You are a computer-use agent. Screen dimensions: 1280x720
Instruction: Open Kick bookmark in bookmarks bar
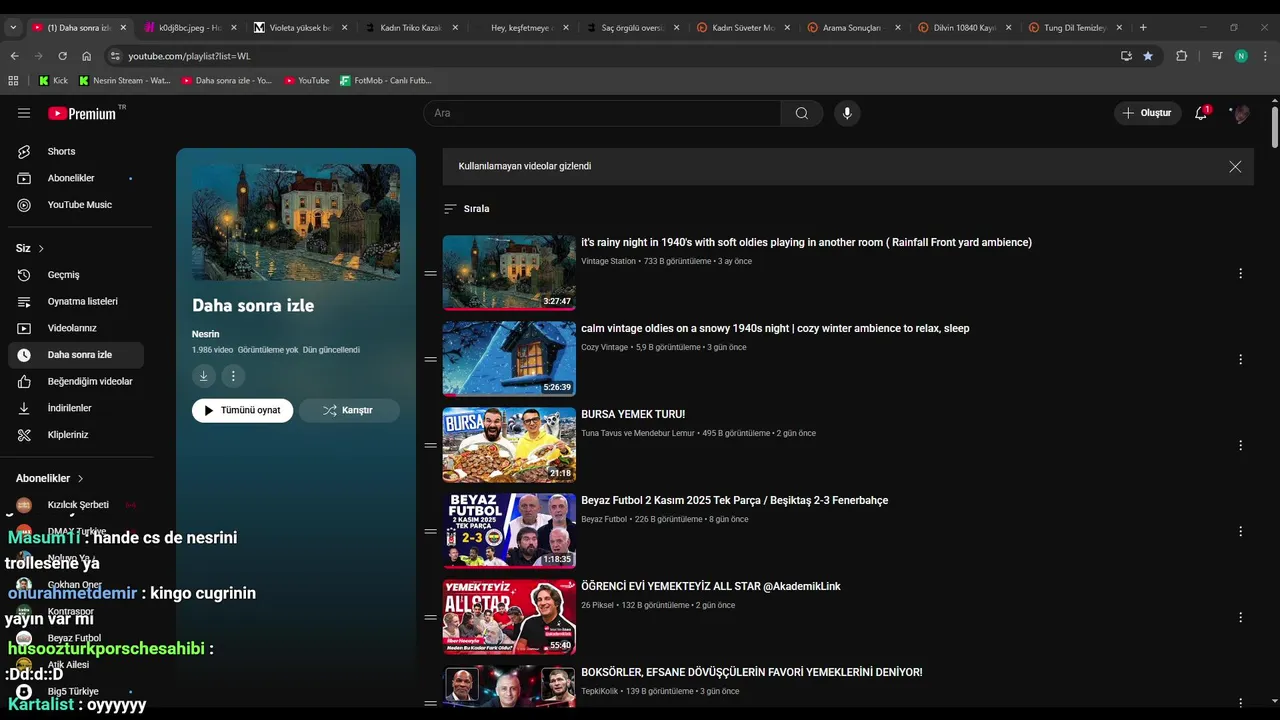53,80
